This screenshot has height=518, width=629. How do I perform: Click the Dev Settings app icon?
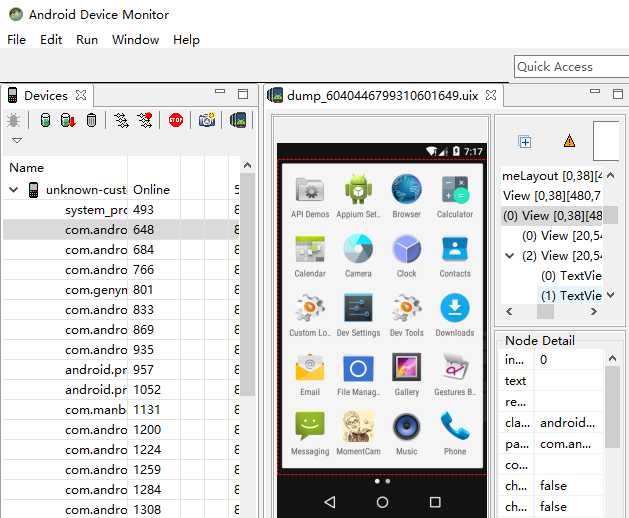click(x=358, y=308)
